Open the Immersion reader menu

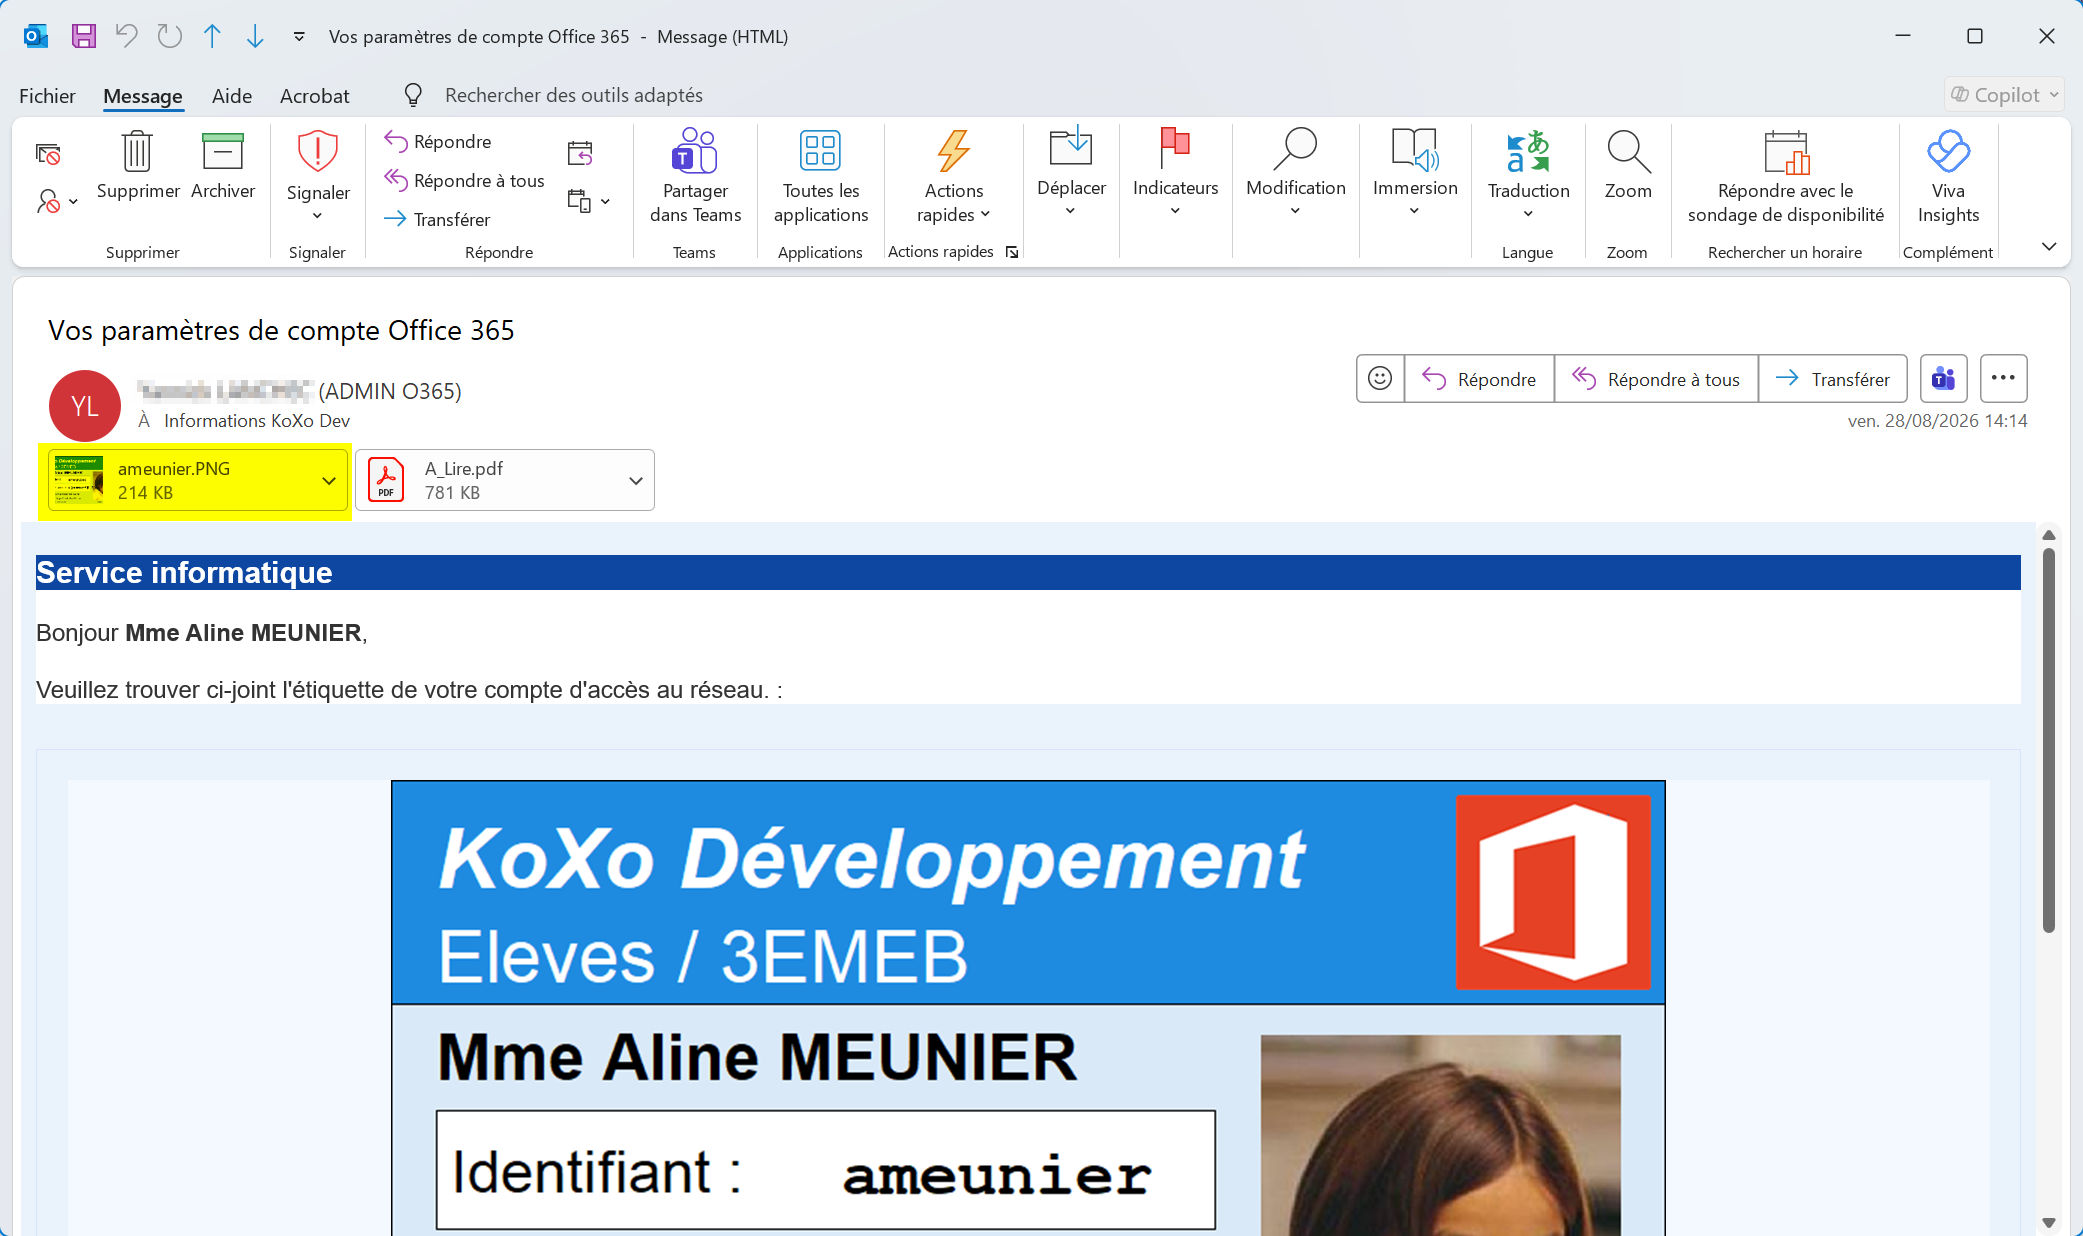tap(1415, 172)
